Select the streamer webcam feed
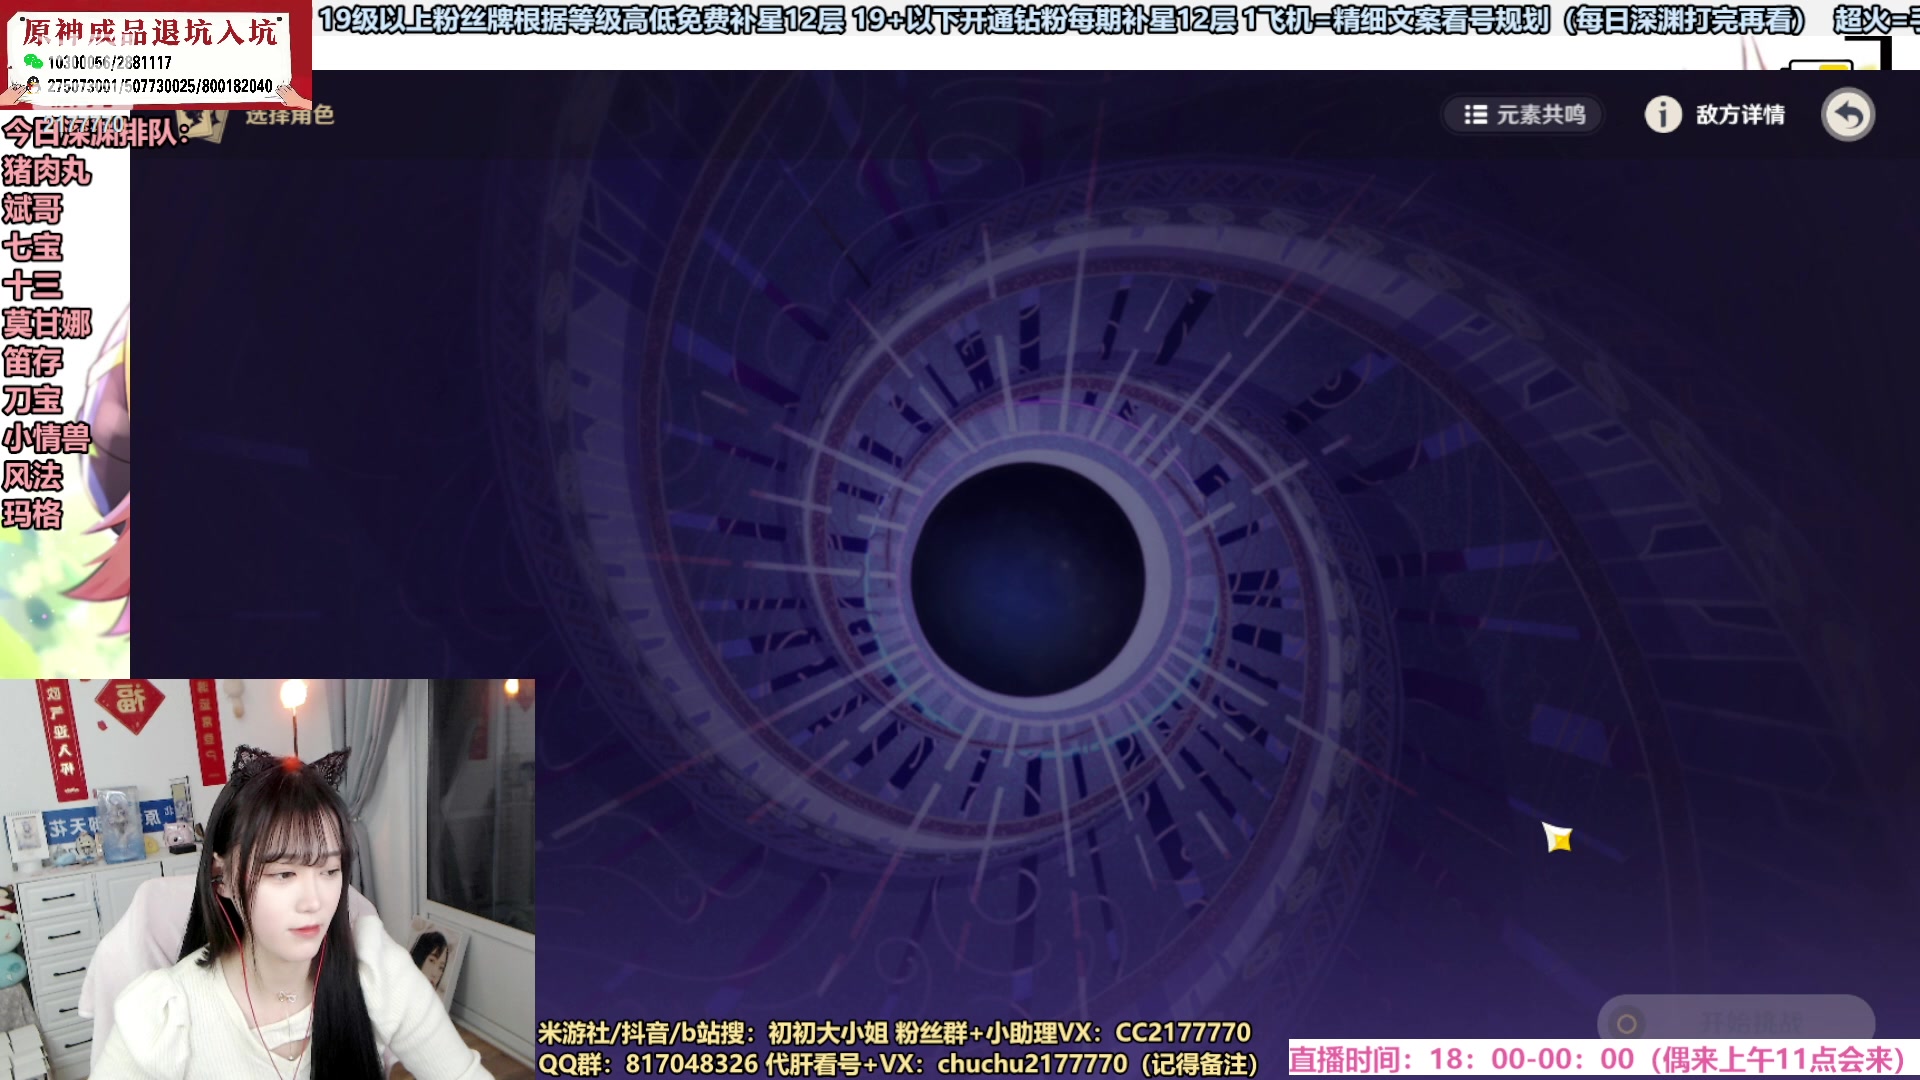Viewport: 1920px width, 1080px height. pyautogui.click(x=267, y=879)
